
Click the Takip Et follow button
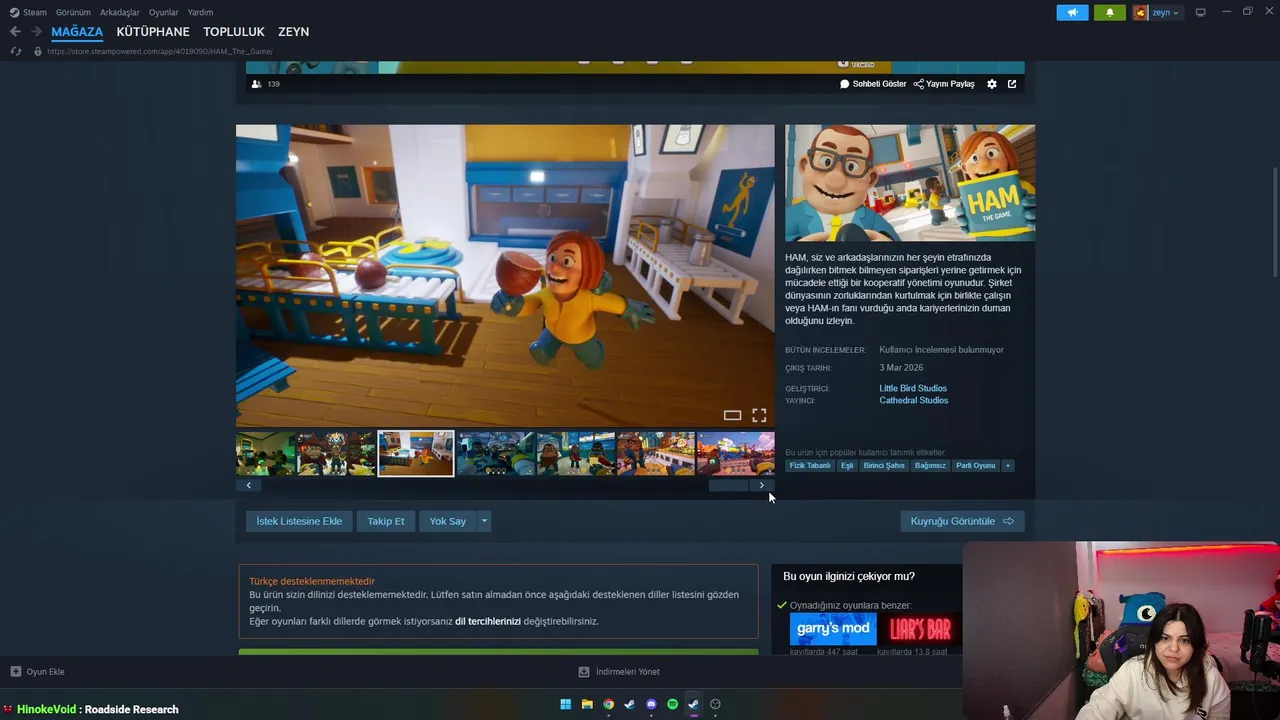(386, 521)
